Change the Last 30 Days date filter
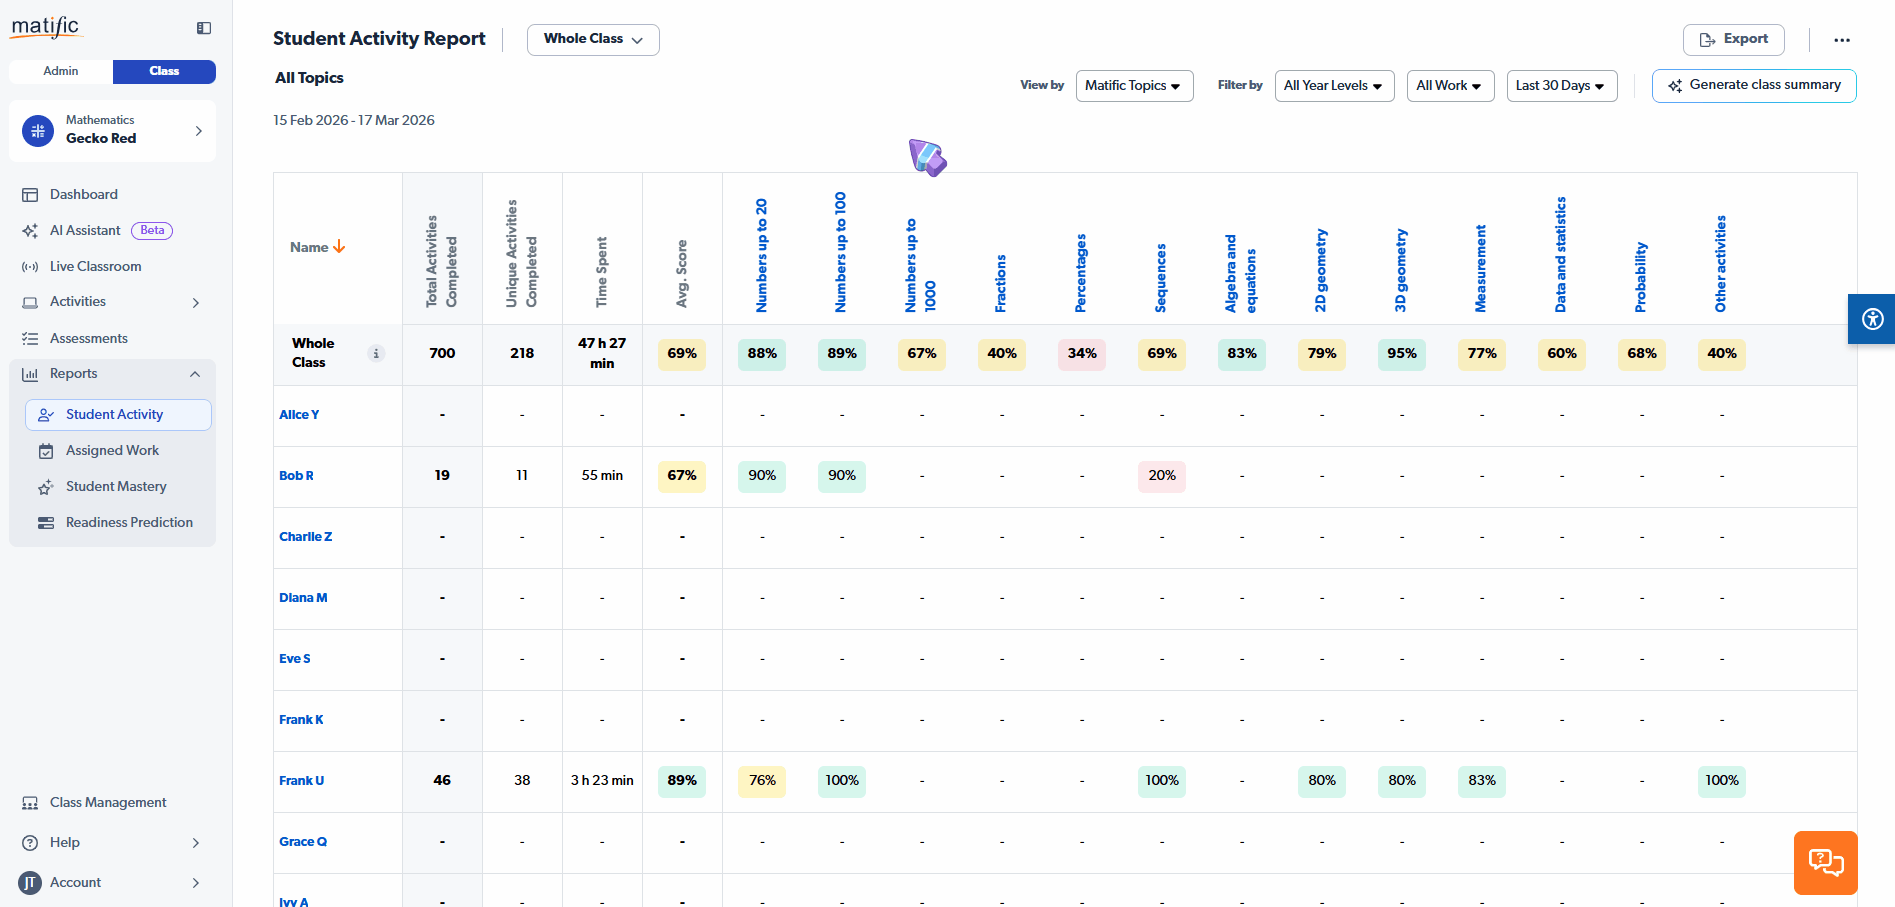Screen dimensions: 1895x907 pos(1561,86)
